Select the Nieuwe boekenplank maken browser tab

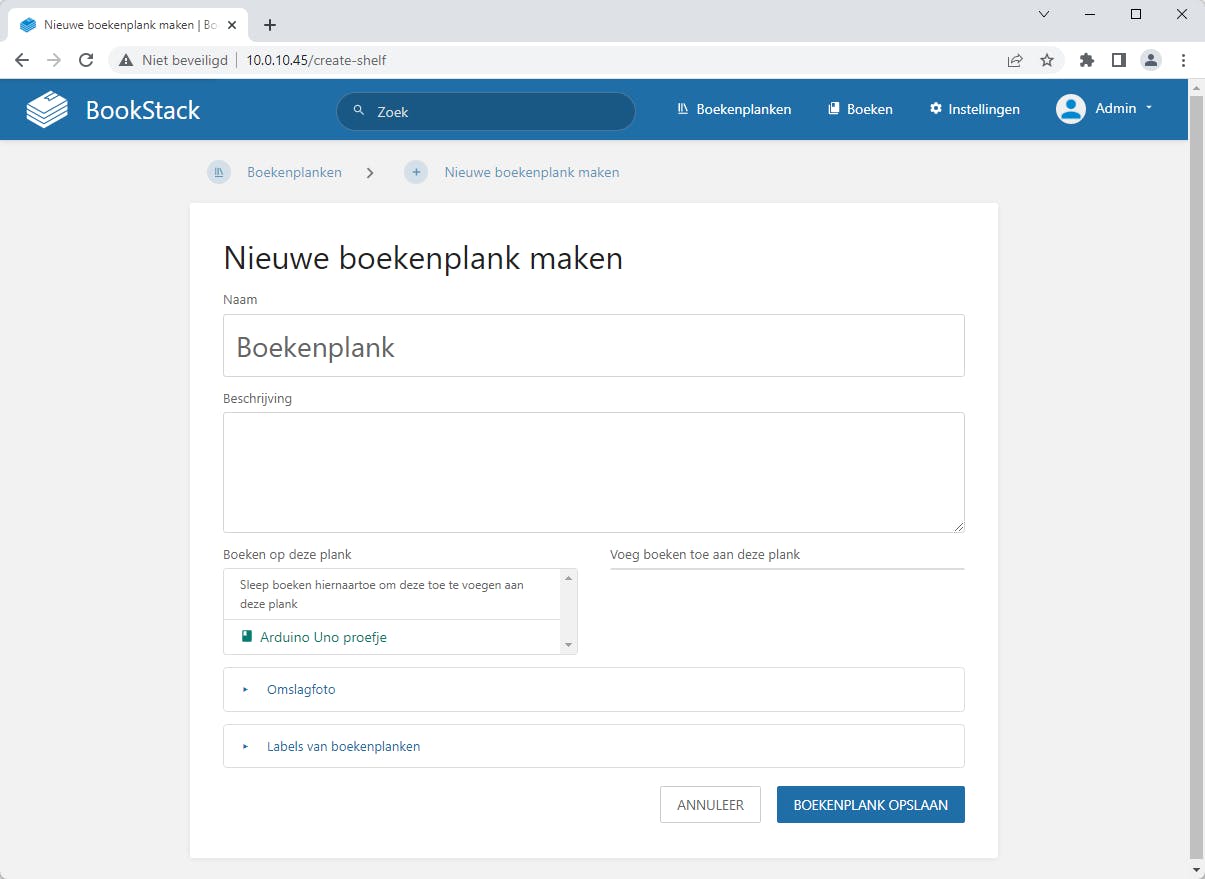[x=130, y=25]
